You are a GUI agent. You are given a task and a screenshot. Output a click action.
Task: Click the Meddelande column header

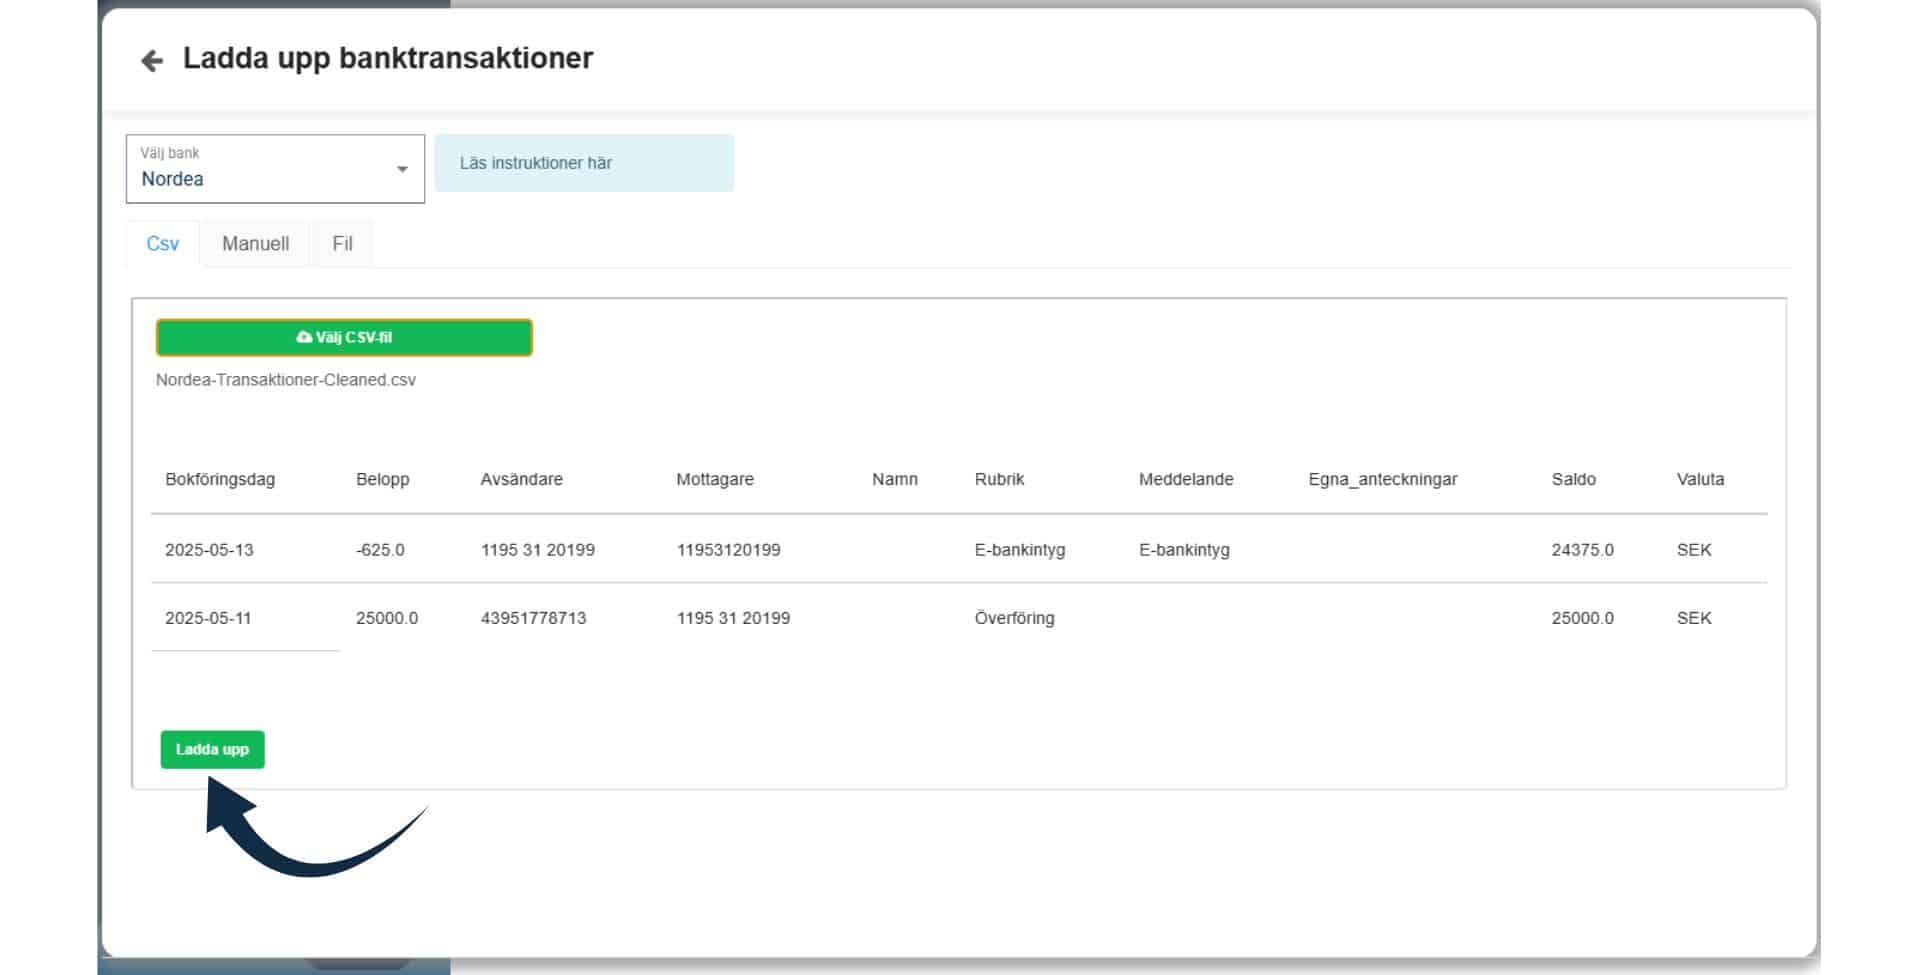point(1186,479)
